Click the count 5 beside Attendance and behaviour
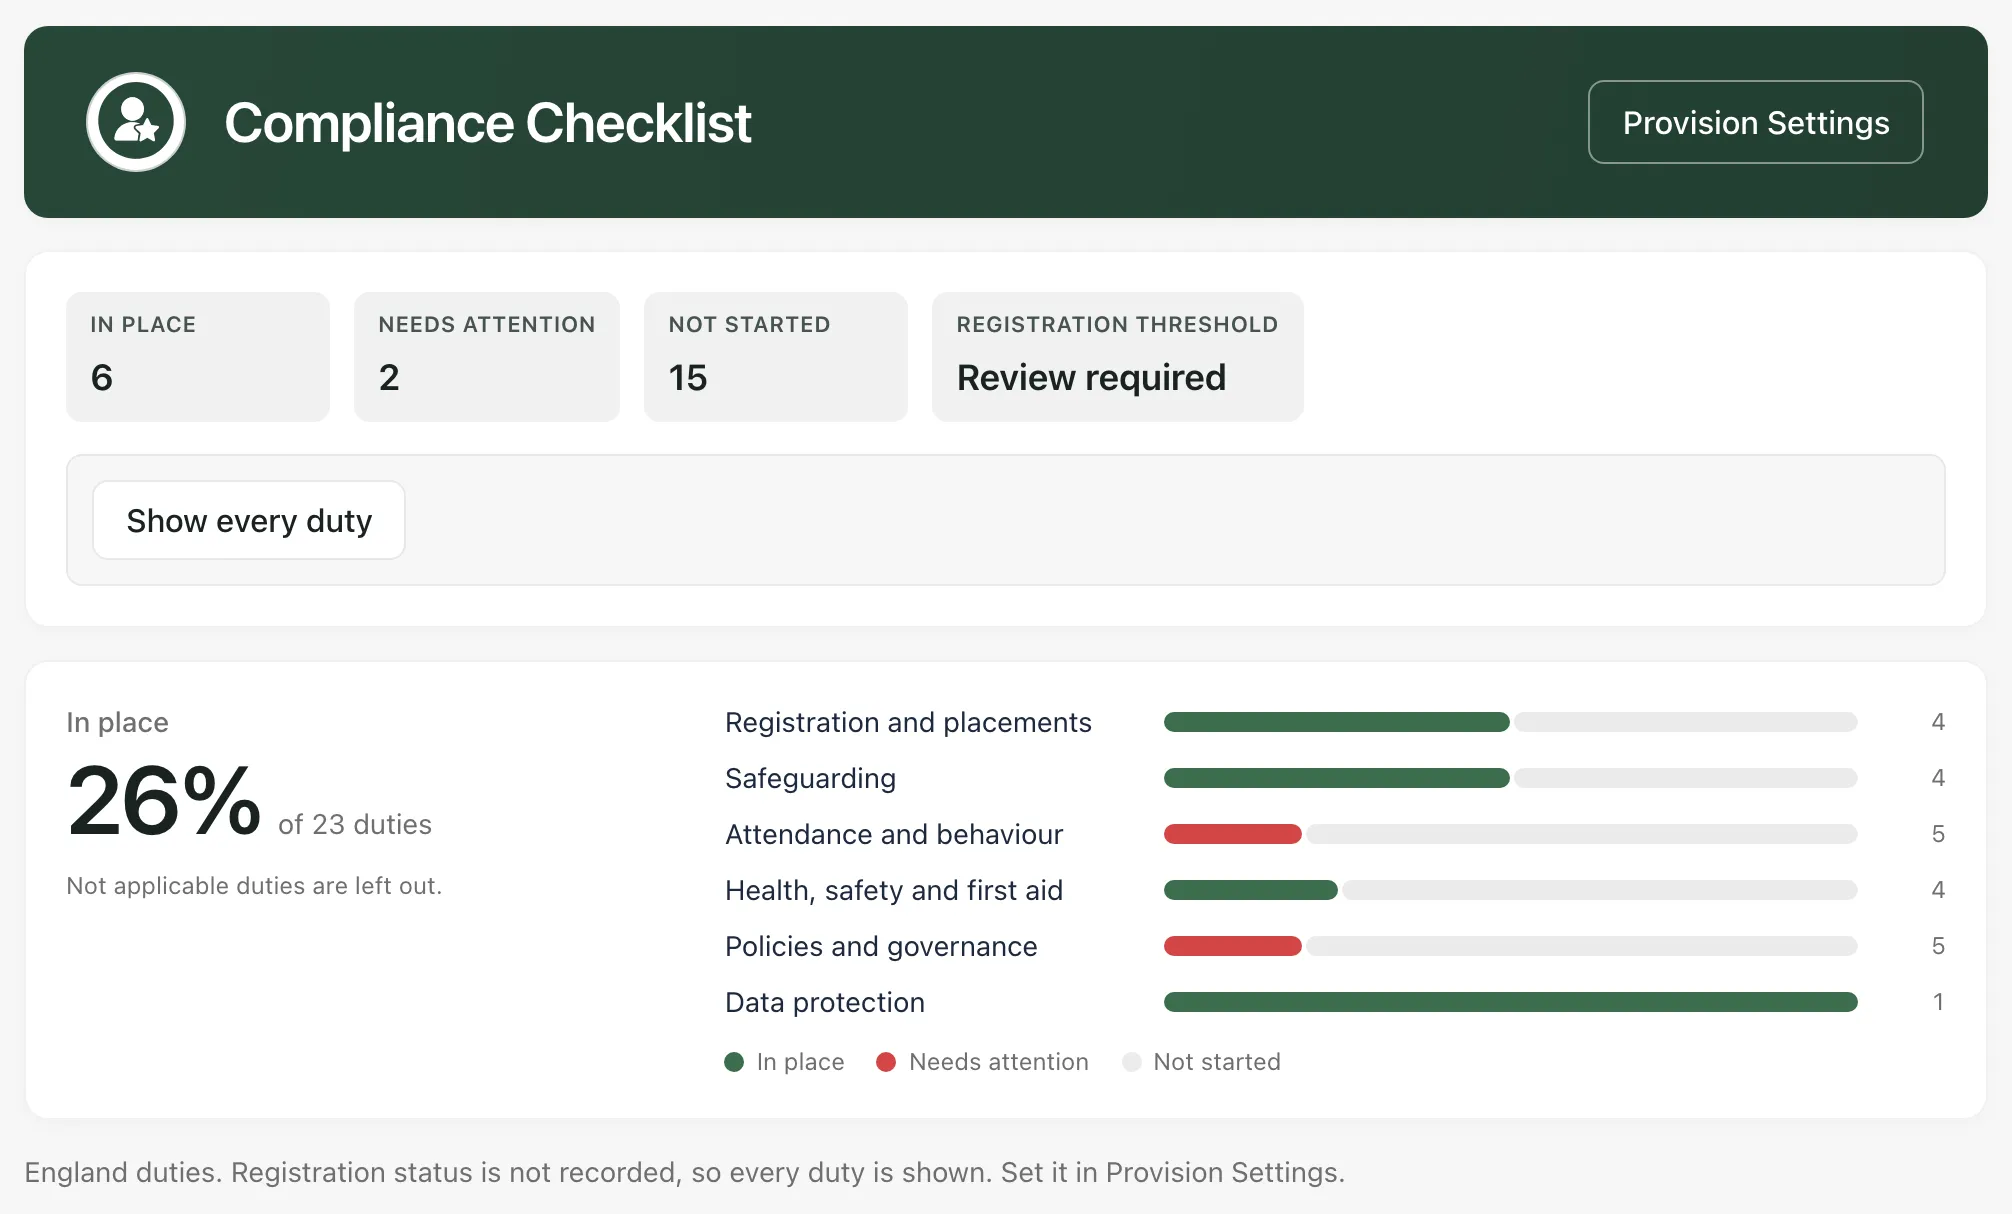Image resolution: width=2012 pixels, height=1214 pixels. (1938, 834)
